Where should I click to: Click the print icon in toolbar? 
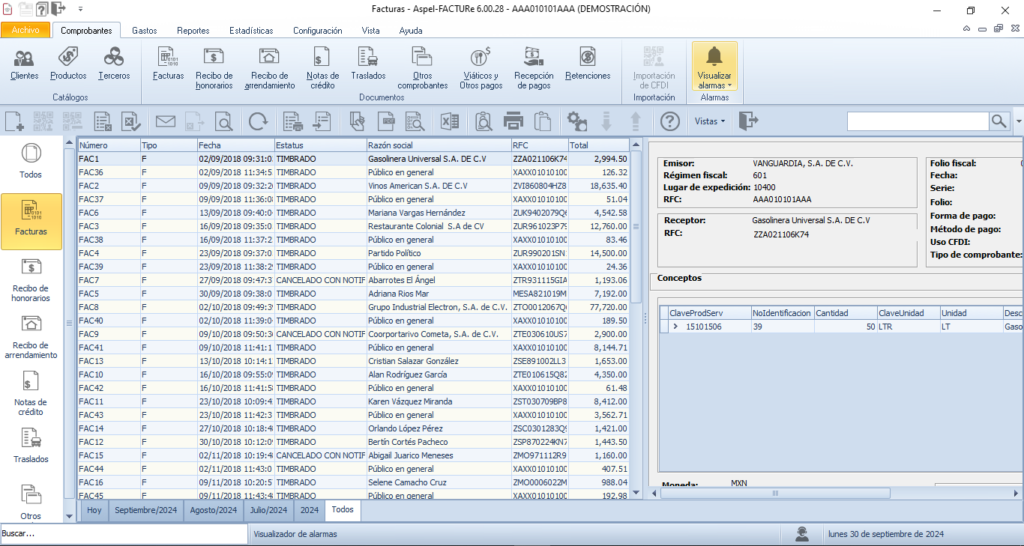[x=513, y=122]
